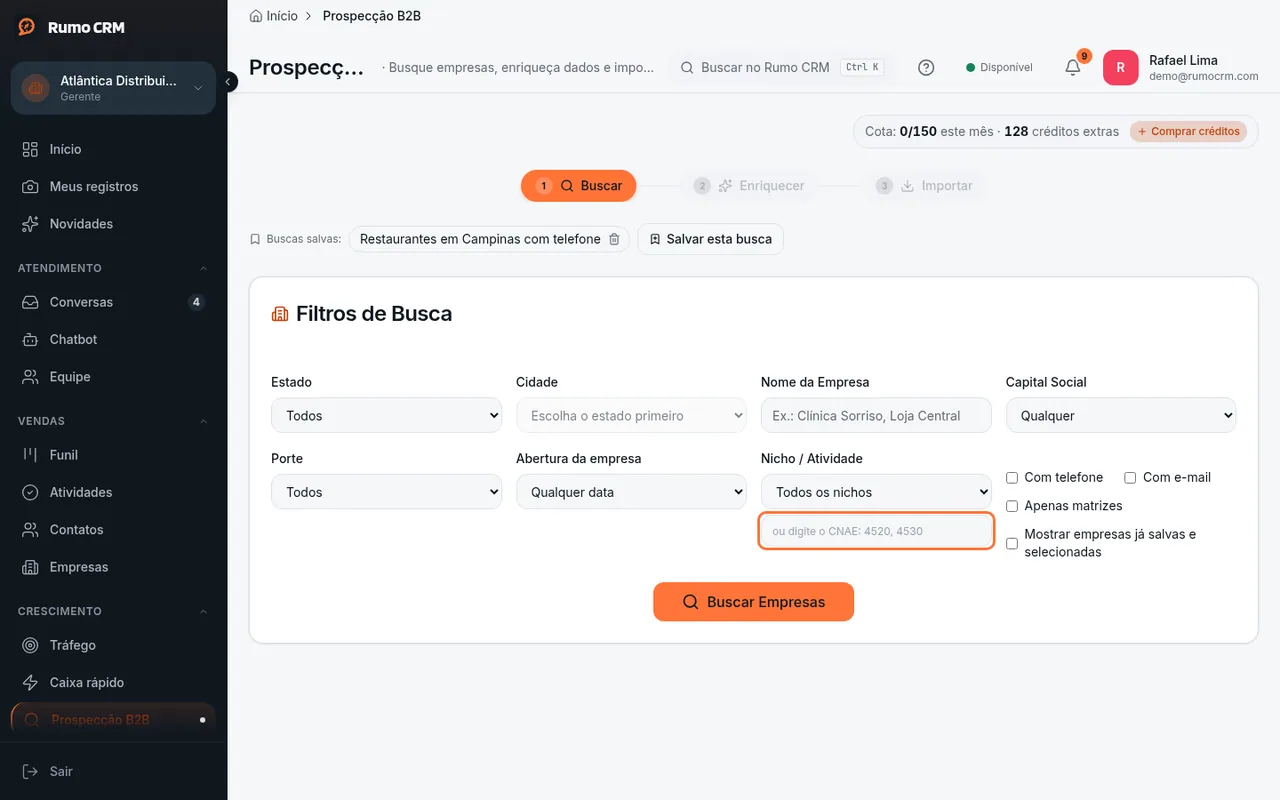This screenshot has width=1280, height=800.
Task: Open the Capital Social dropdown
Action: coord(1121,415)
